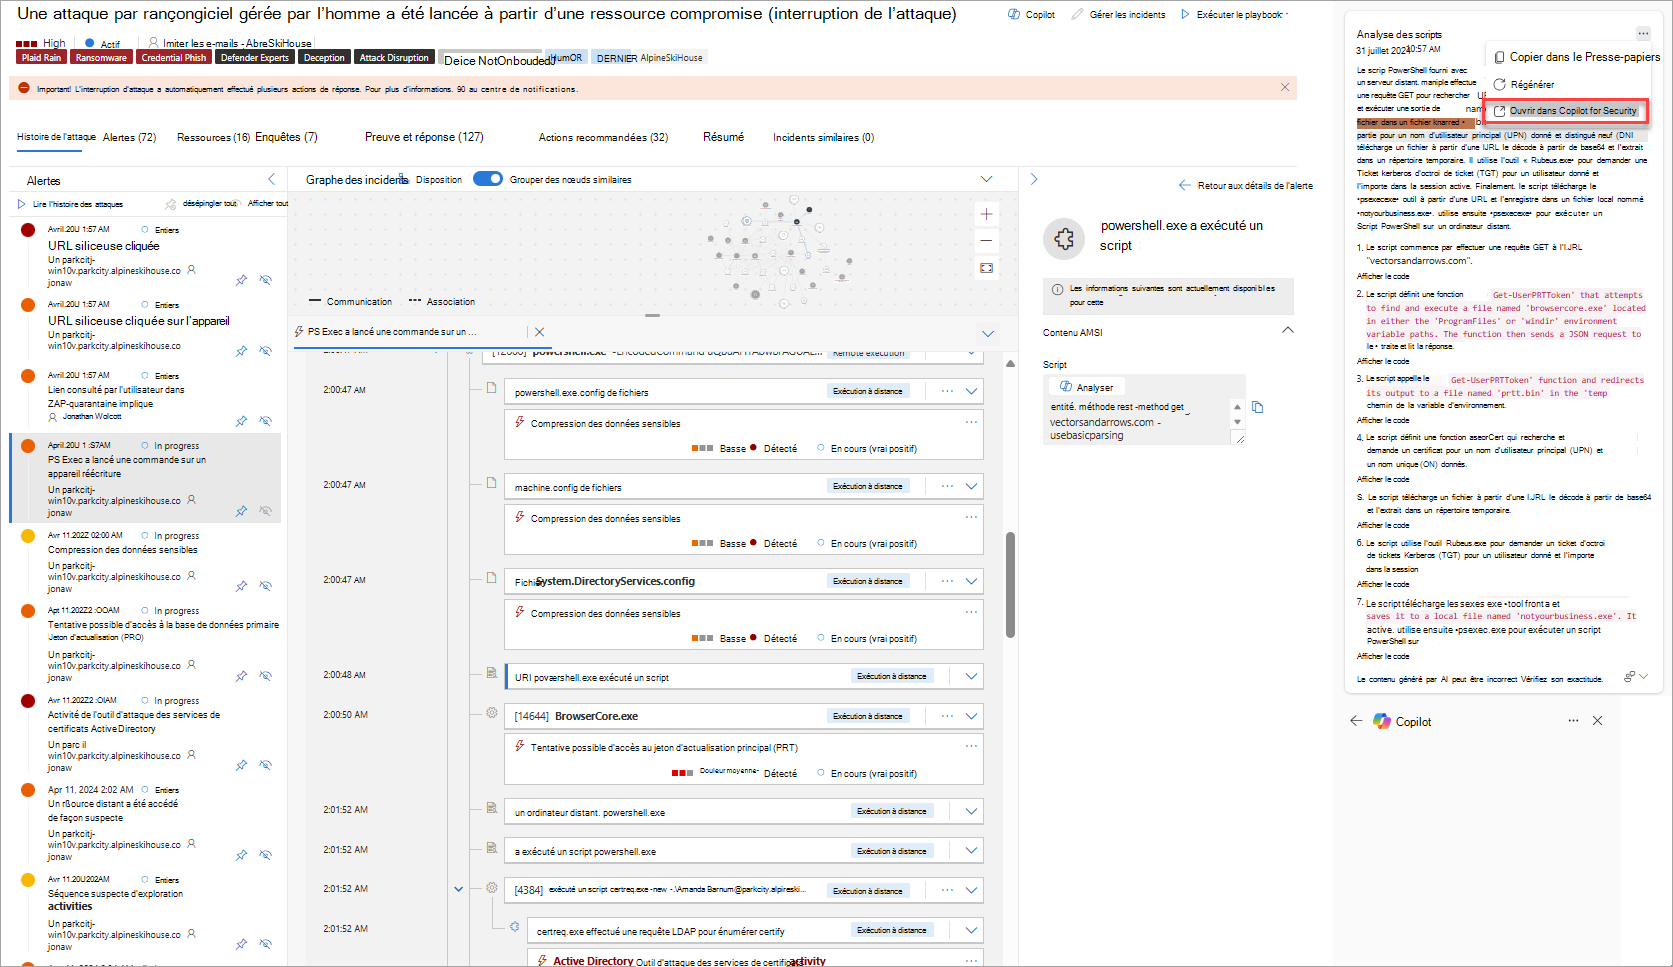This screenshot has height=967, width=1673.
Task: Click Afficher tout in the alerts panel
Action: point(268,204)
